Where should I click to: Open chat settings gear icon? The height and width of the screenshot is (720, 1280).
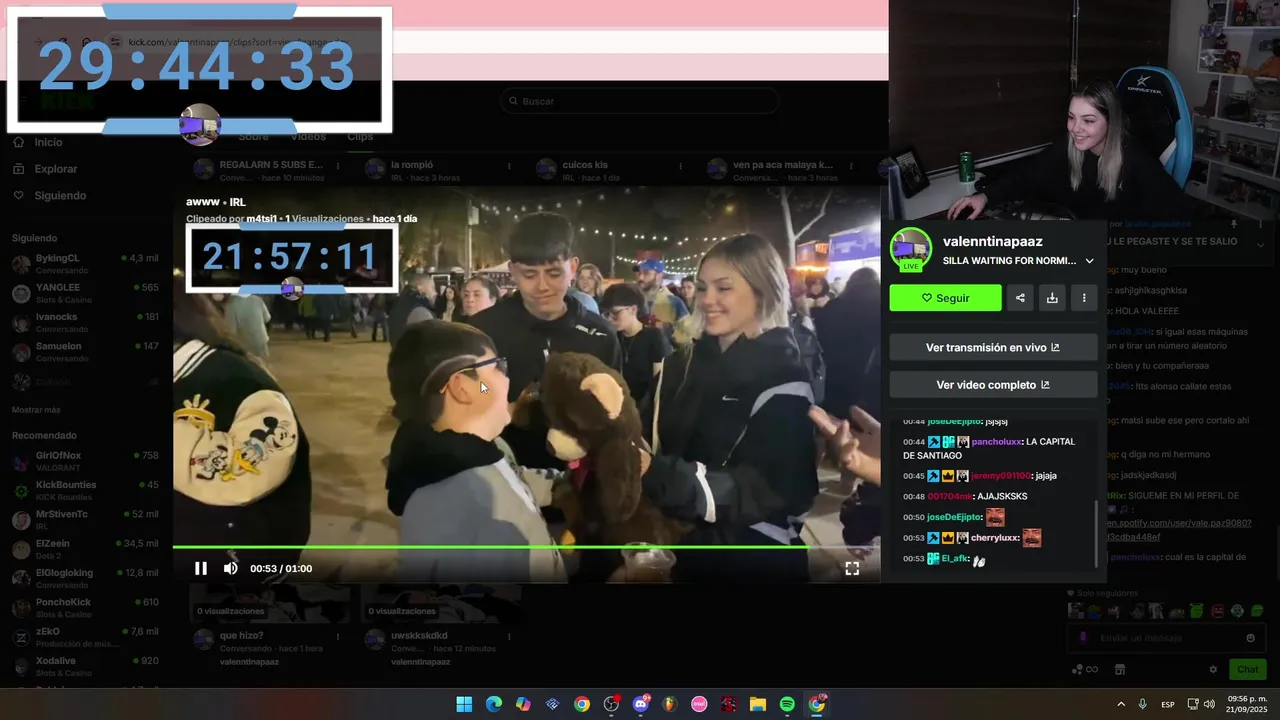click(x=1213, y=669)
